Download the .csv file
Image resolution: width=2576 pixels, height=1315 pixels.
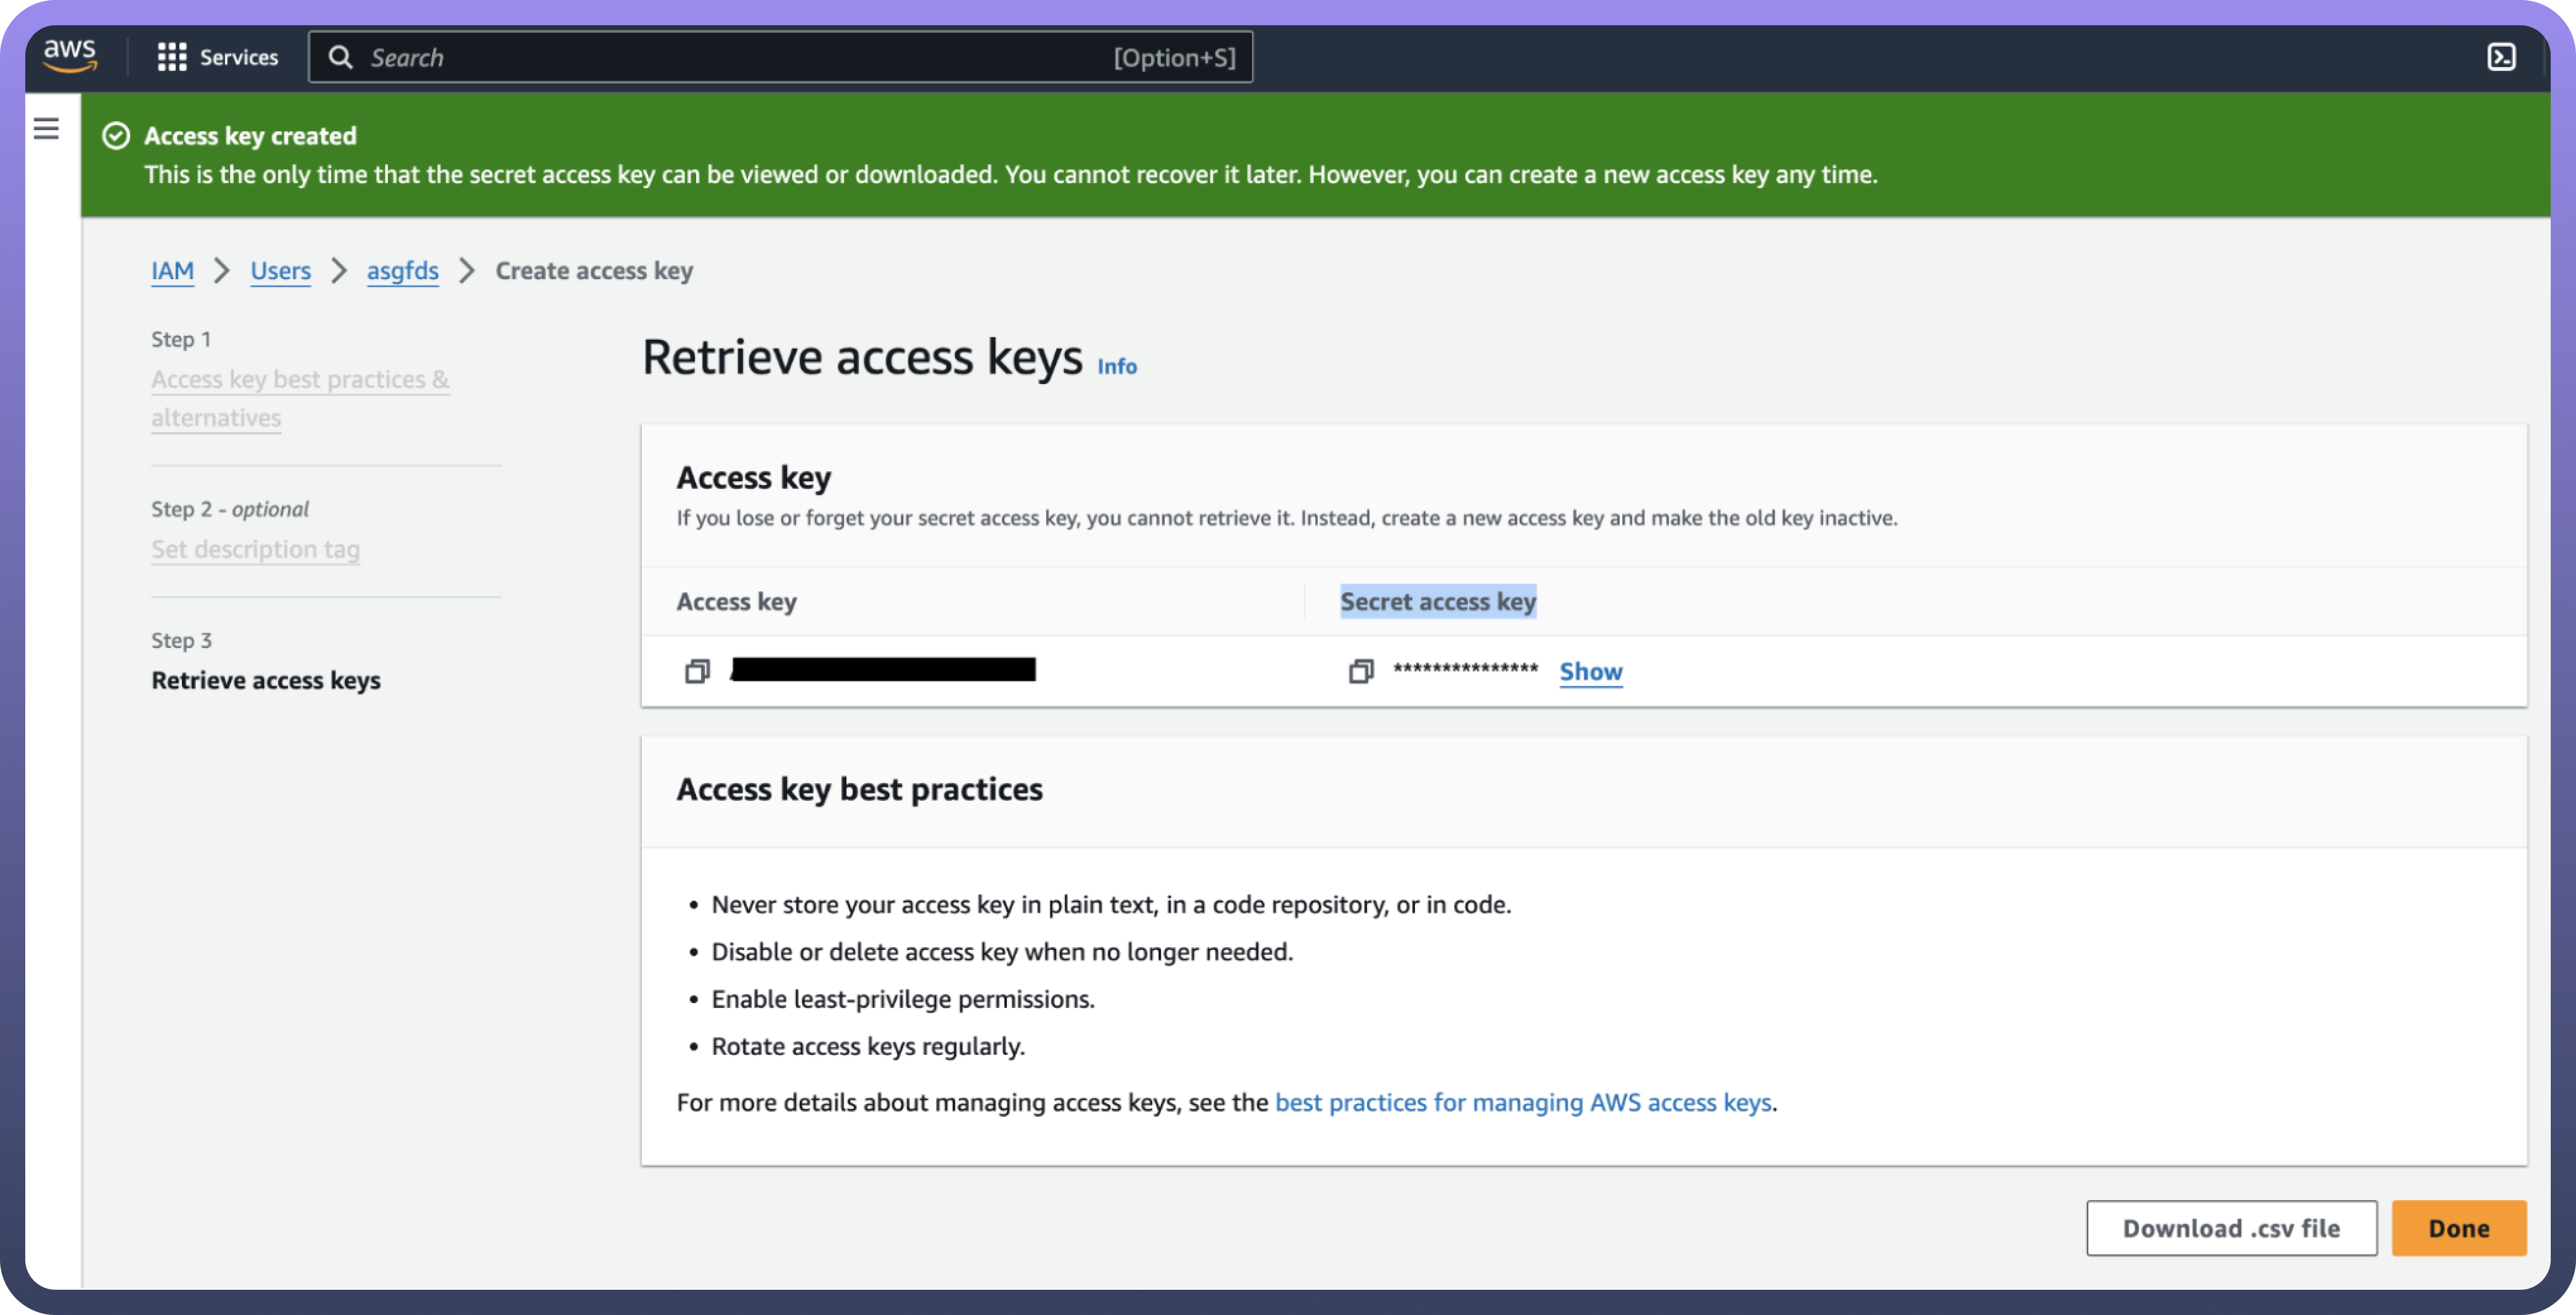coord(2230,1227)
